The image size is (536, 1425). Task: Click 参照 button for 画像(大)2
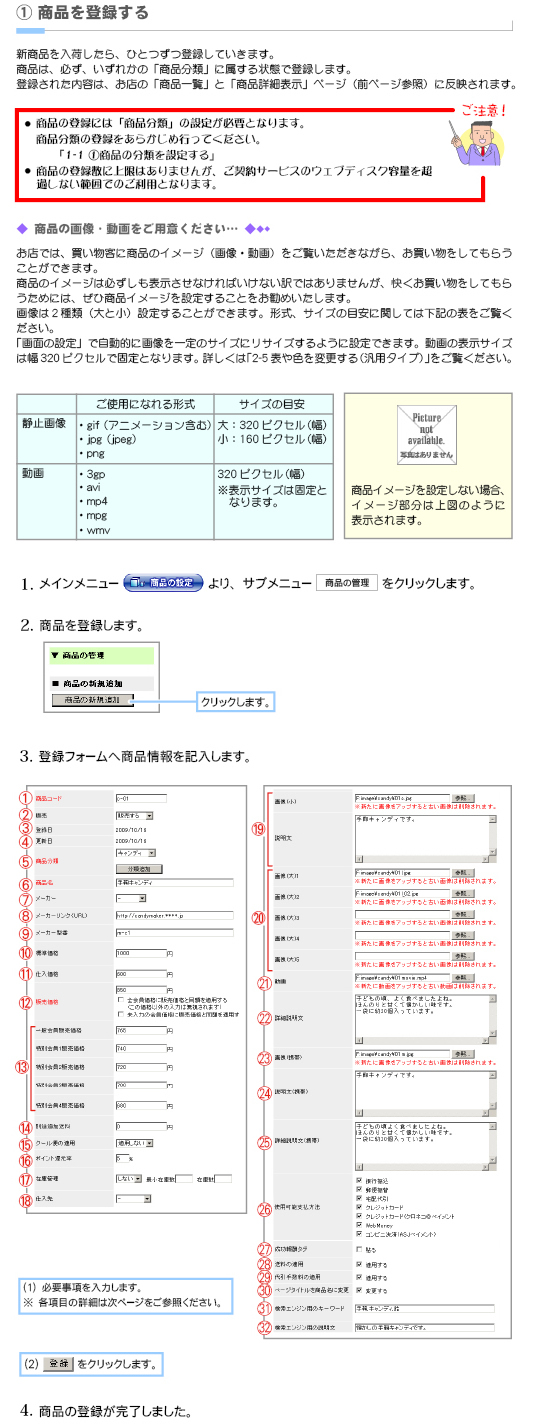[x=463, y=893]
